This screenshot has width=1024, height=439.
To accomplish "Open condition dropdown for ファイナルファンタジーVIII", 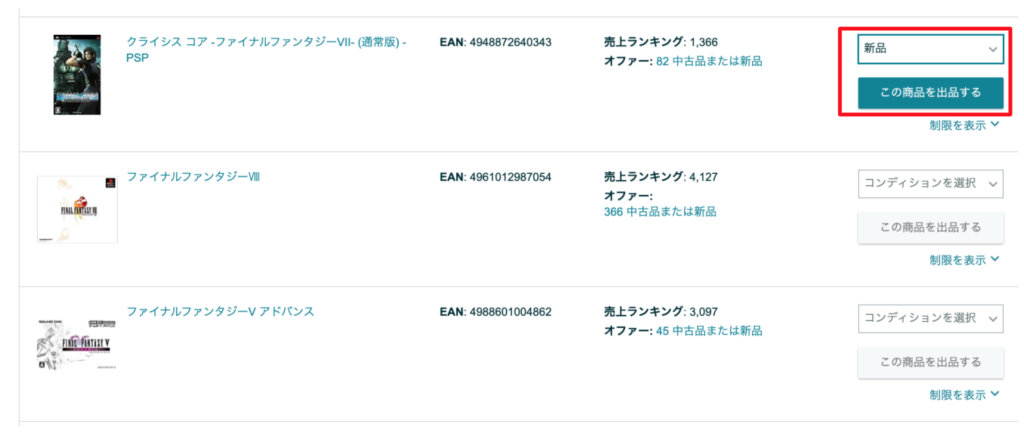I will click(930, 184).
